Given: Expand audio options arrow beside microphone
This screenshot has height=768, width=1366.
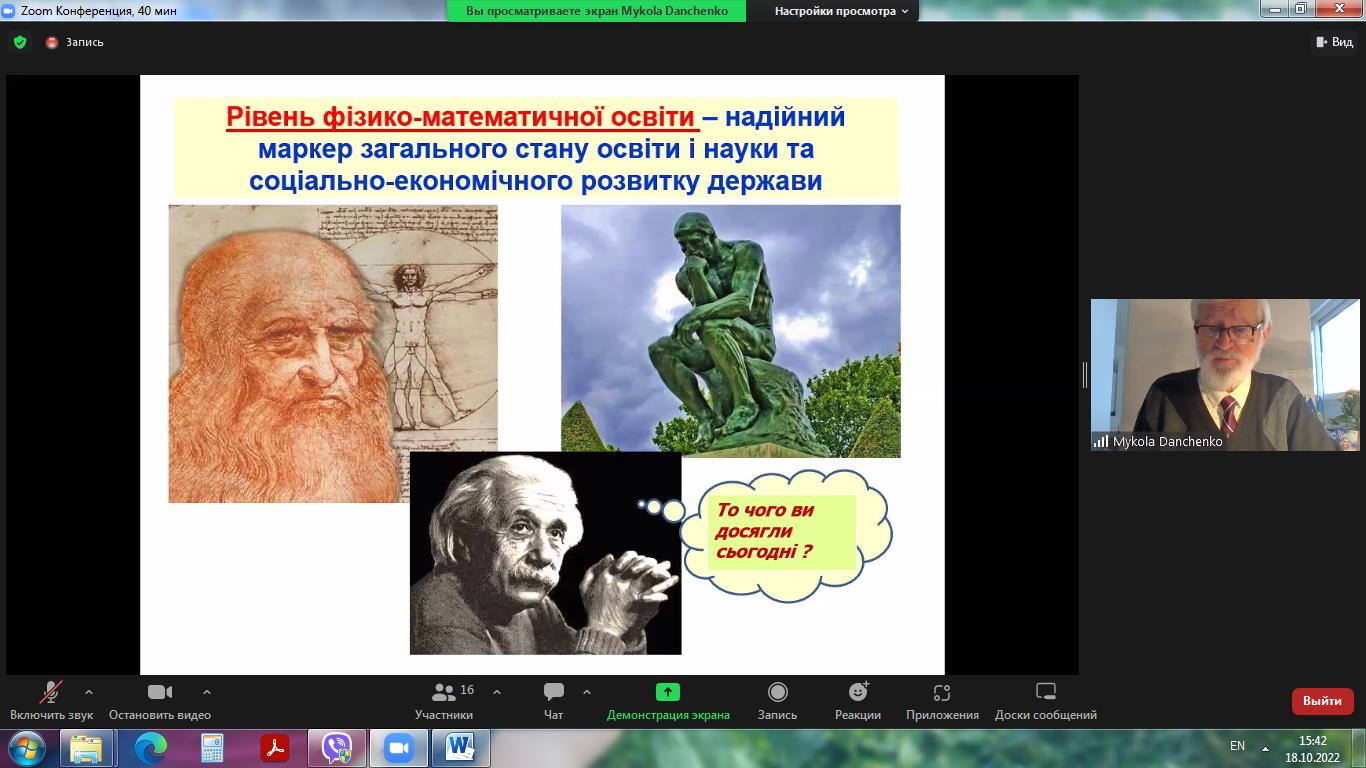Looking at the screenshot, I should click(89, 692).
